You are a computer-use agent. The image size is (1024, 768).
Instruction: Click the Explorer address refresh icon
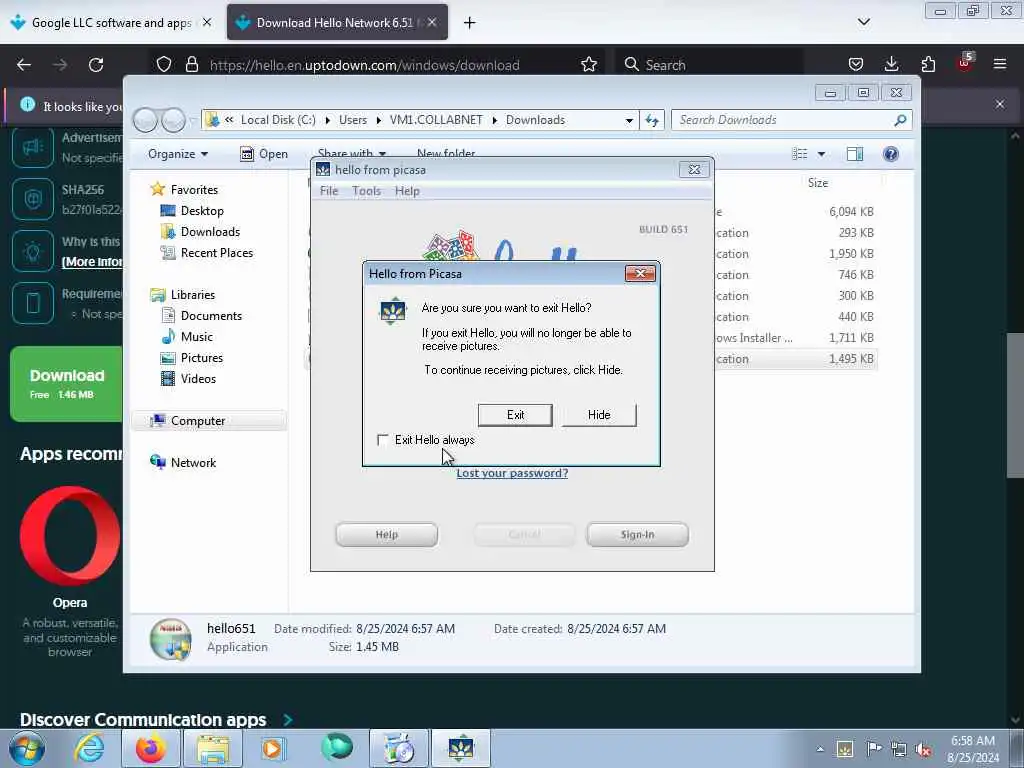[x=652, y=120]
